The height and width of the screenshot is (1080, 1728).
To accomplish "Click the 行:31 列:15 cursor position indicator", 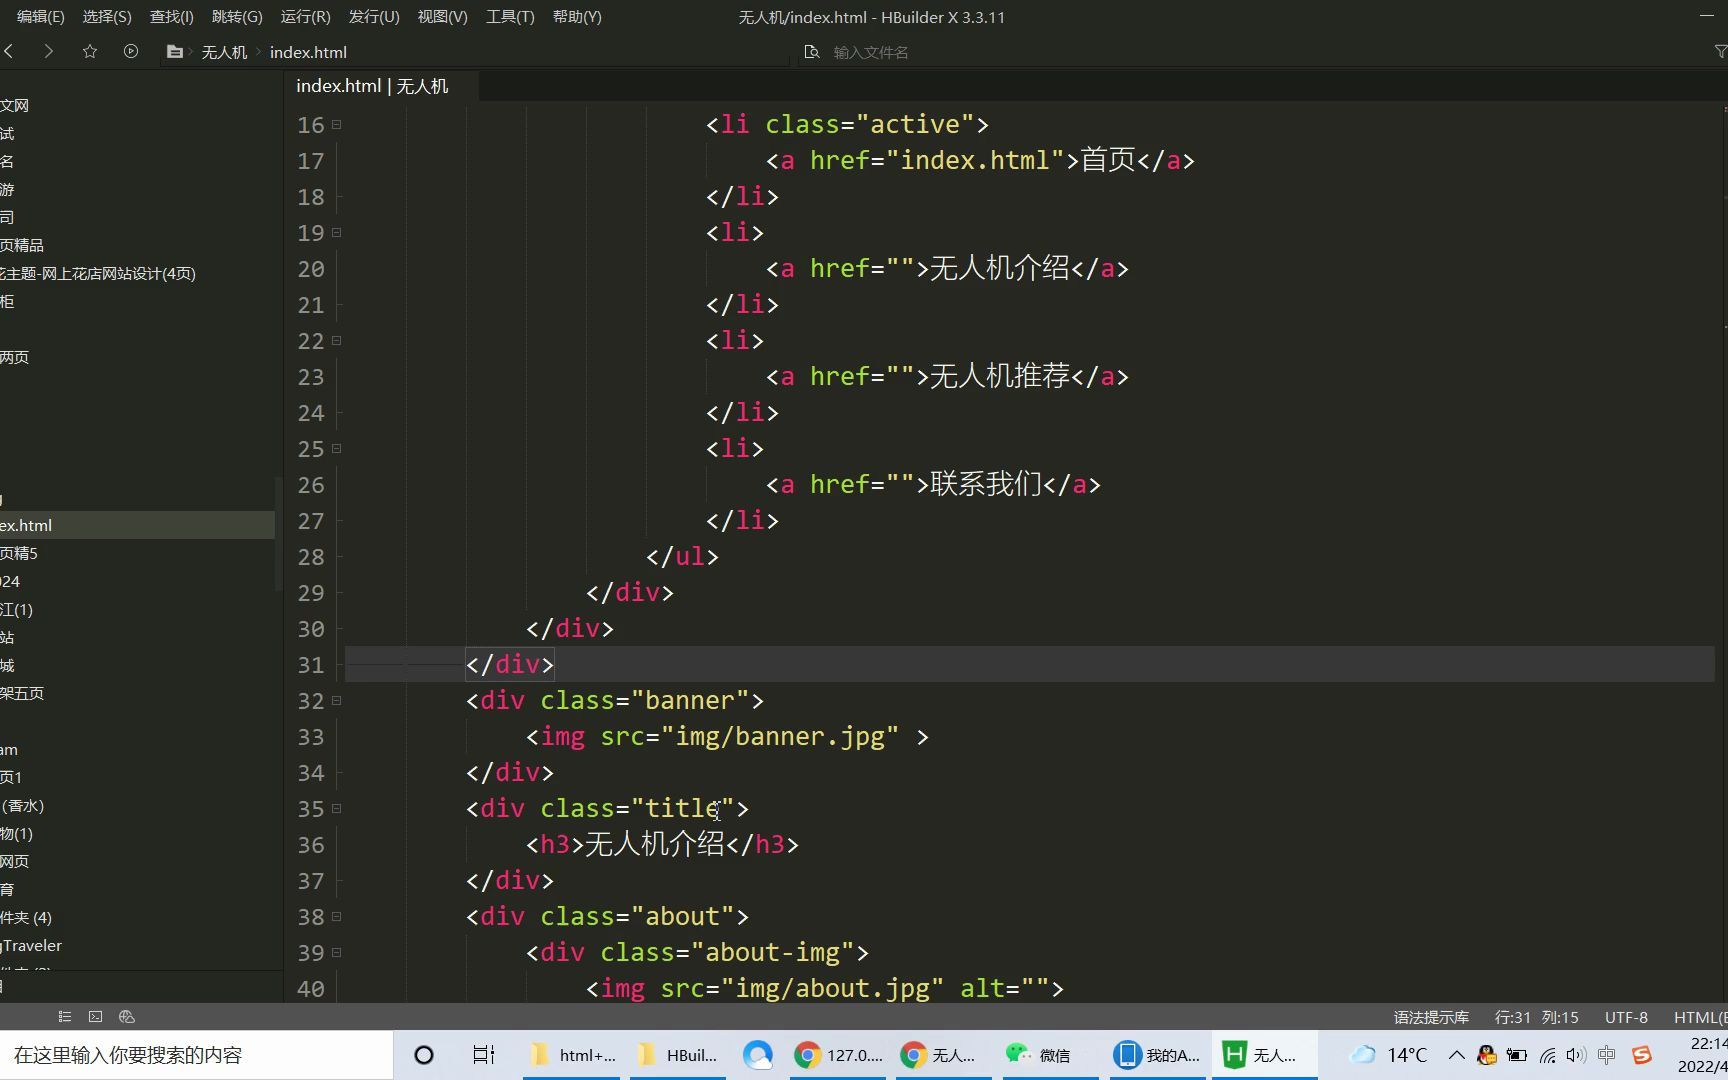I will tap(1536, 1017).
